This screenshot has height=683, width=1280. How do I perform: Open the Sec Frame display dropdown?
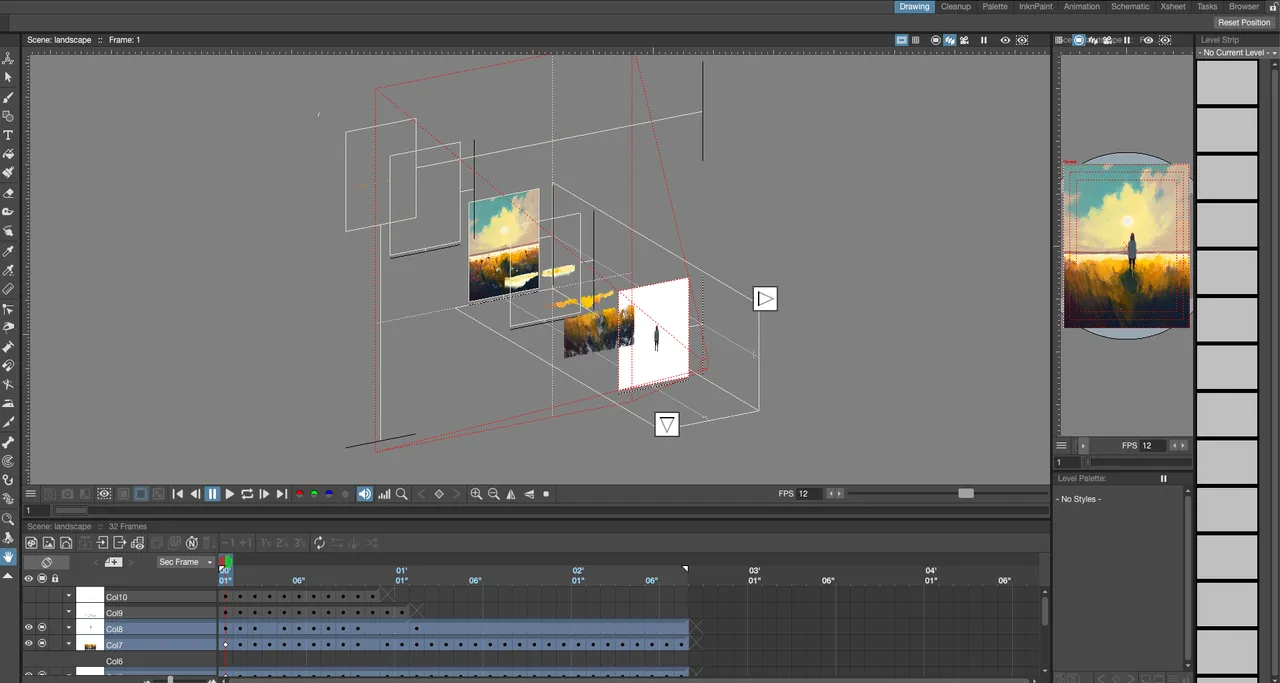pos(186,562)
